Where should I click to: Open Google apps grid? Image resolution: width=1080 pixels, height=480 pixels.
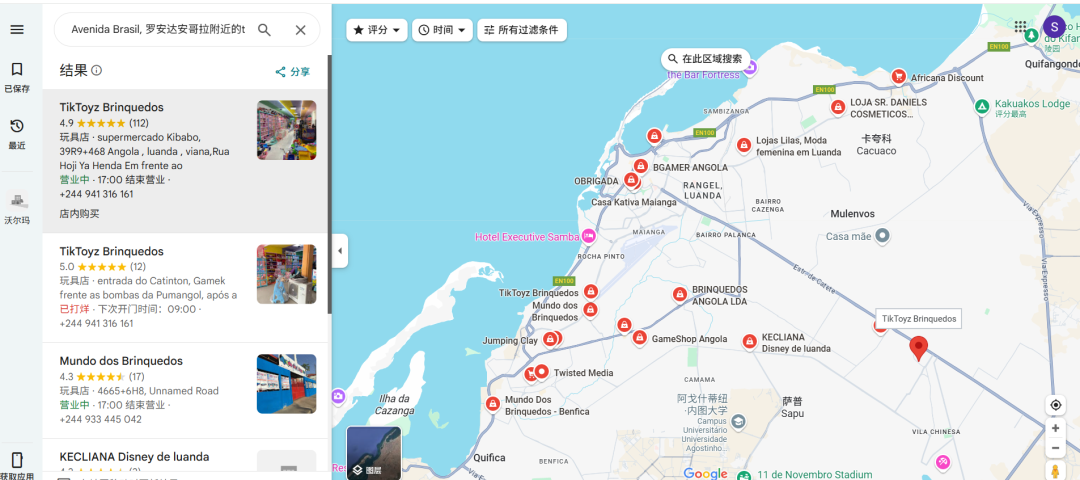(1021, 26)
